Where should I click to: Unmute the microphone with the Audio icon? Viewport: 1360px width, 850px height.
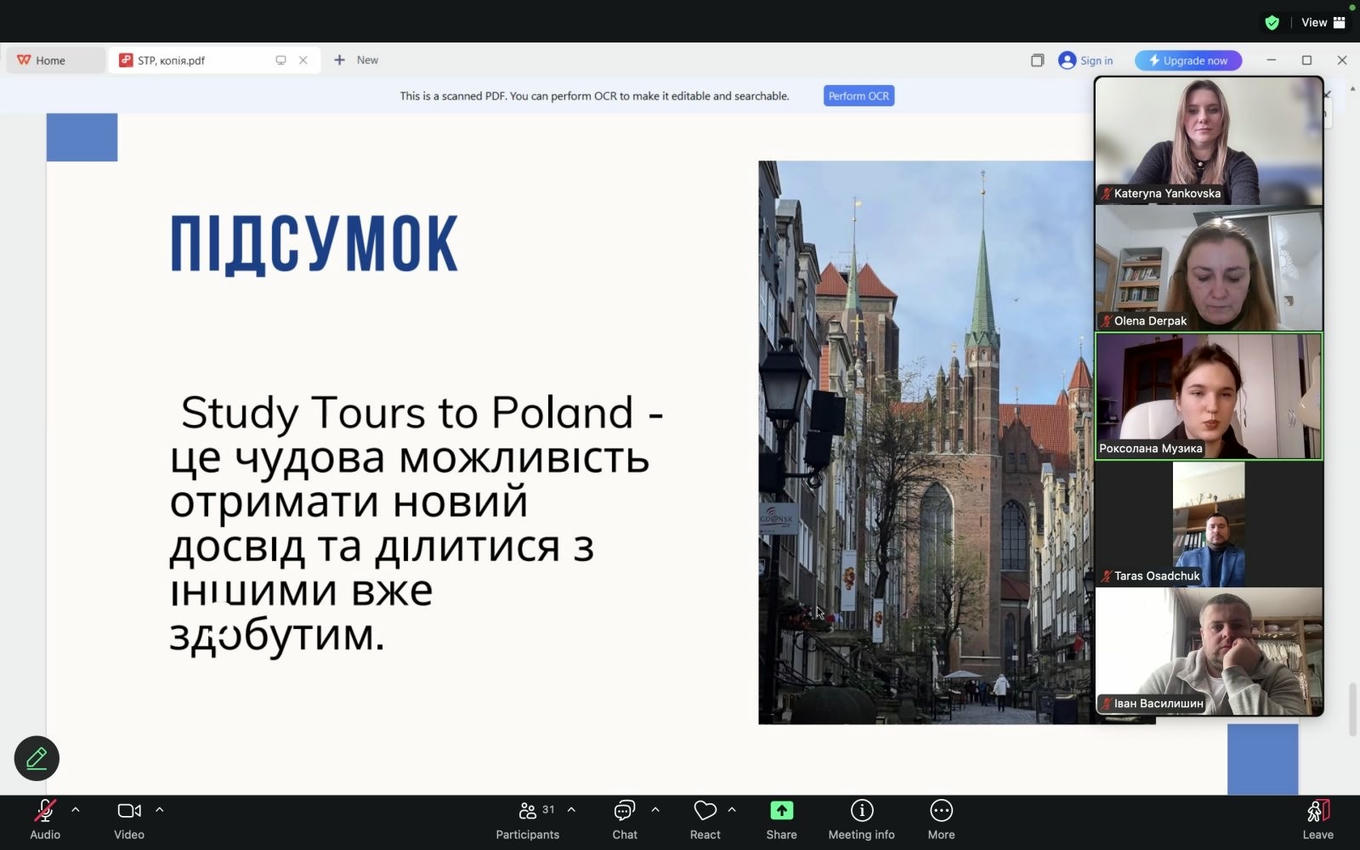(x=45, y=811)
